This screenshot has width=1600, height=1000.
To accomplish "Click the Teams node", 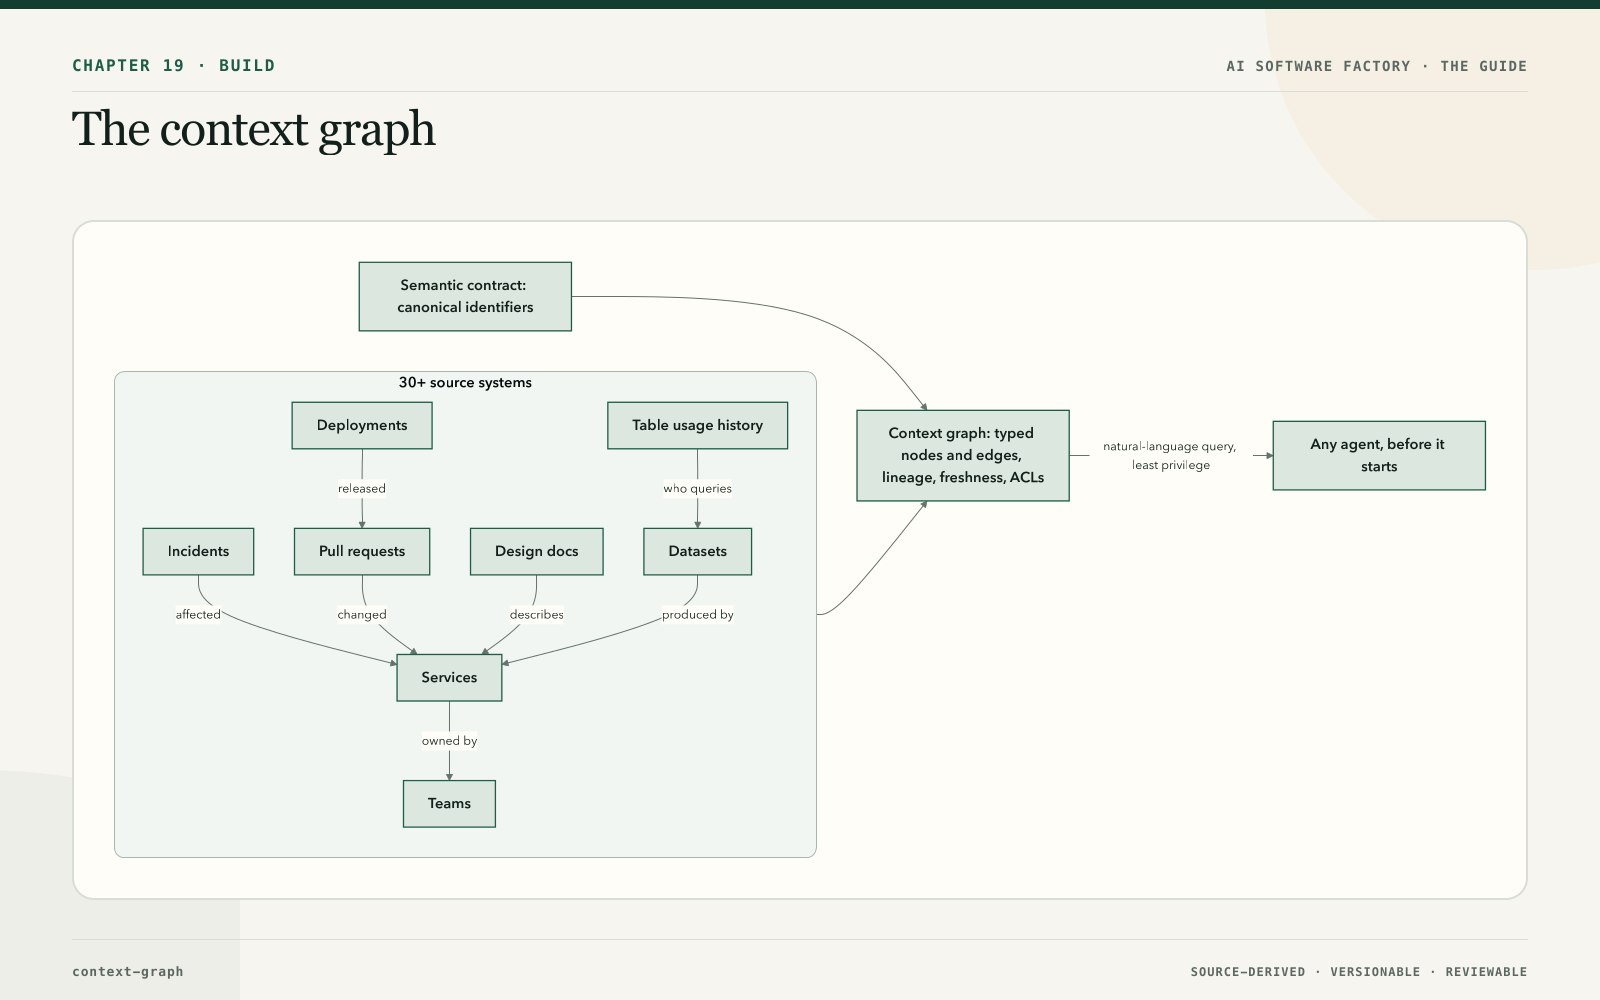I will (x=449, y=804).
